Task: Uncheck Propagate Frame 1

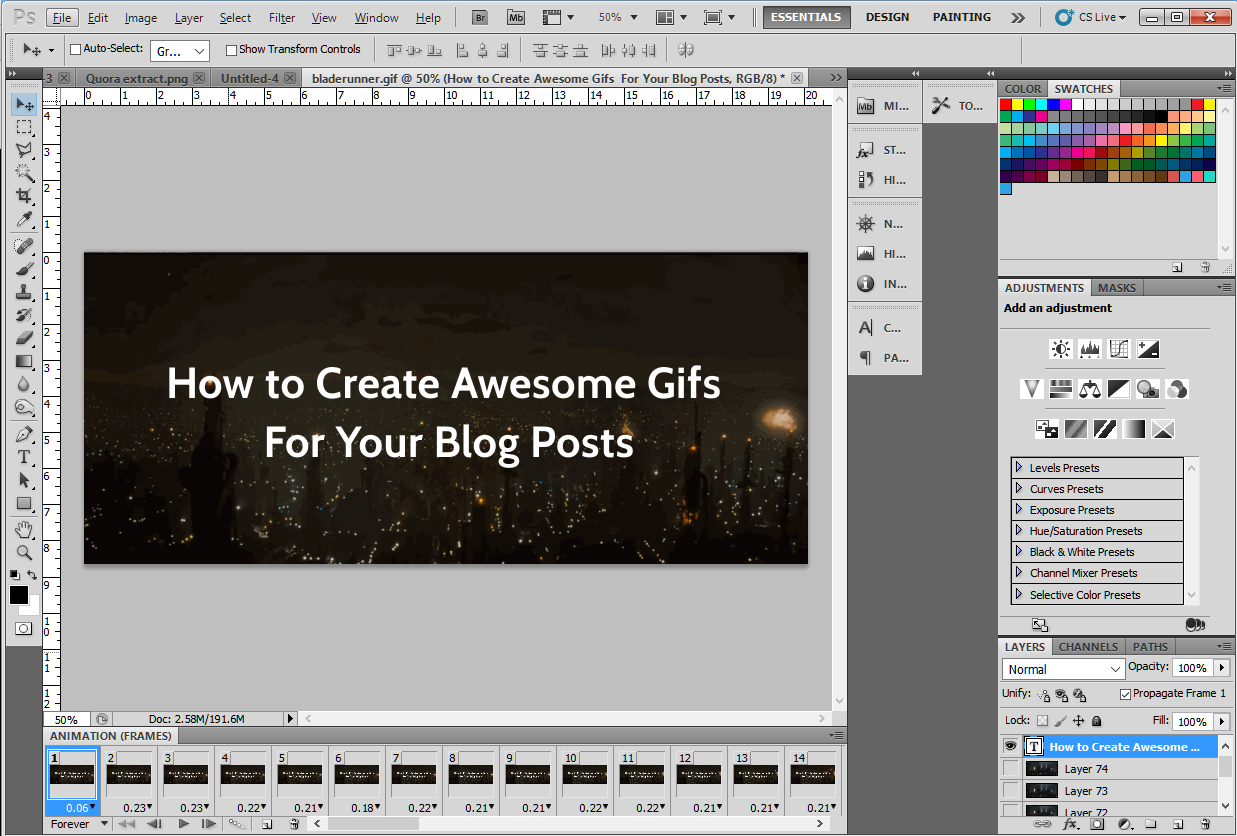Action: (1126, 694)
